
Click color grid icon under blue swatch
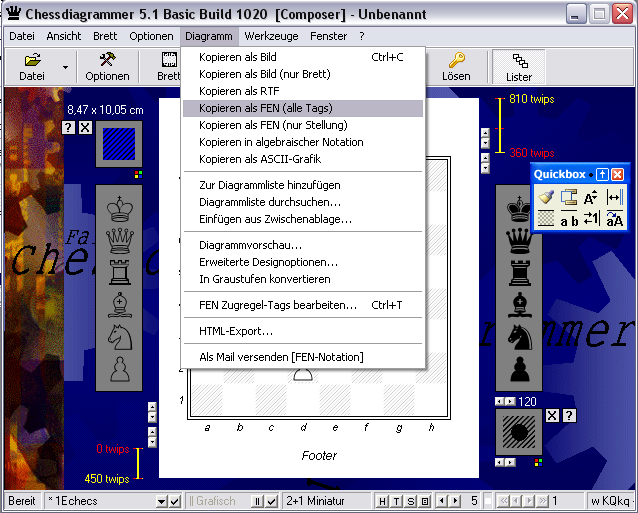(138, 175)
